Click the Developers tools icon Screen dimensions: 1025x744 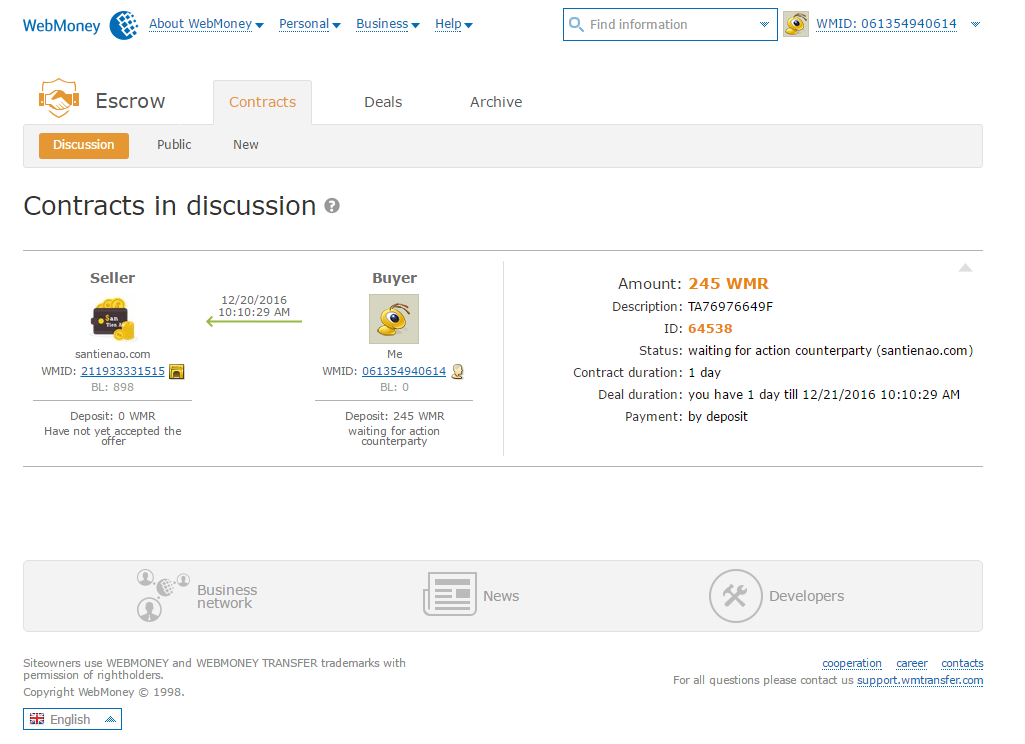(735, 596)
